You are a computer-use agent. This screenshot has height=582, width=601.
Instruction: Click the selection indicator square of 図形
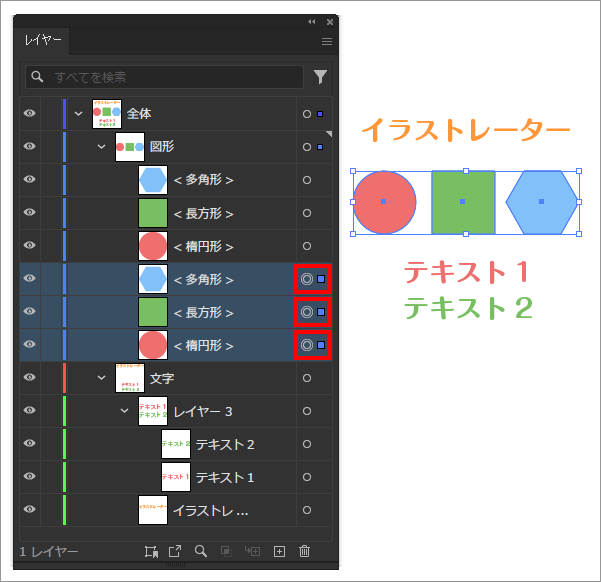[x=320, y=147]
